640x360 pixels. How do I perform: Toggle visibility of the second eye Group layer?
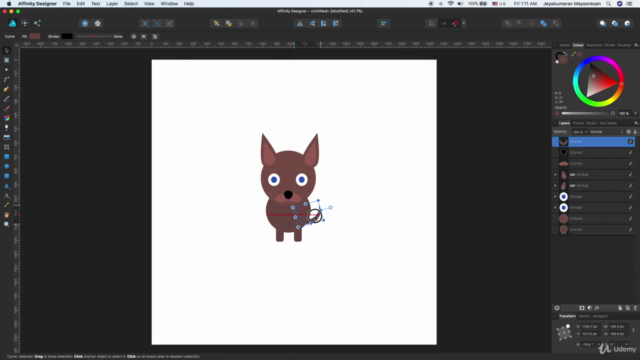tap(630, 208)
